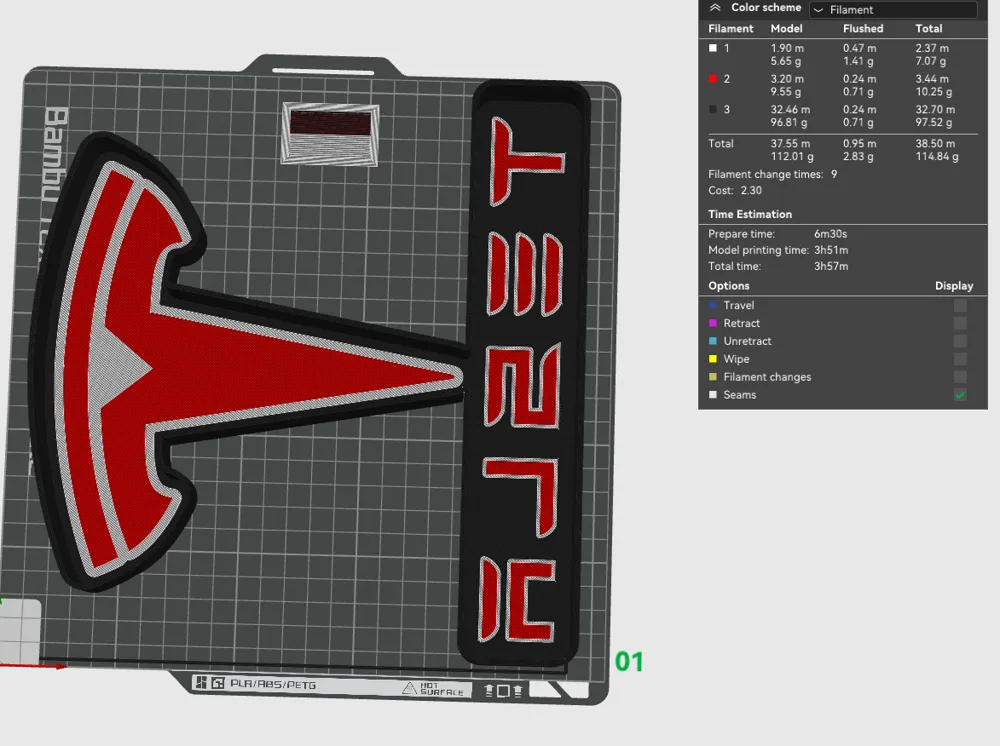Click the blue Travel legend marker
The image size is (1000, 746).
(713, 305)
